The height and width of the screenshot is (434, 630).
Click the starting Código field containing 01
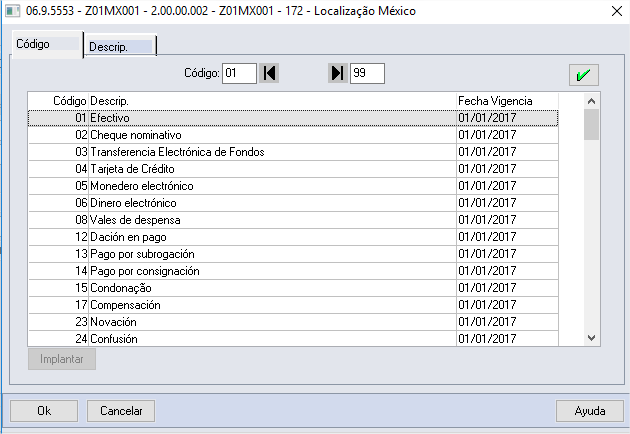point(239,74)
